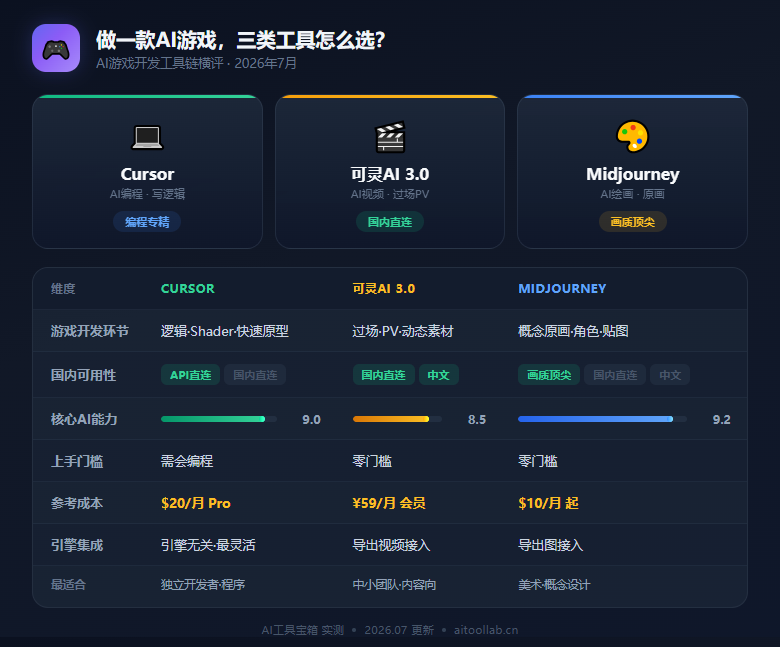Click the footer text AI工具宝箱 实测

[303, 630]
